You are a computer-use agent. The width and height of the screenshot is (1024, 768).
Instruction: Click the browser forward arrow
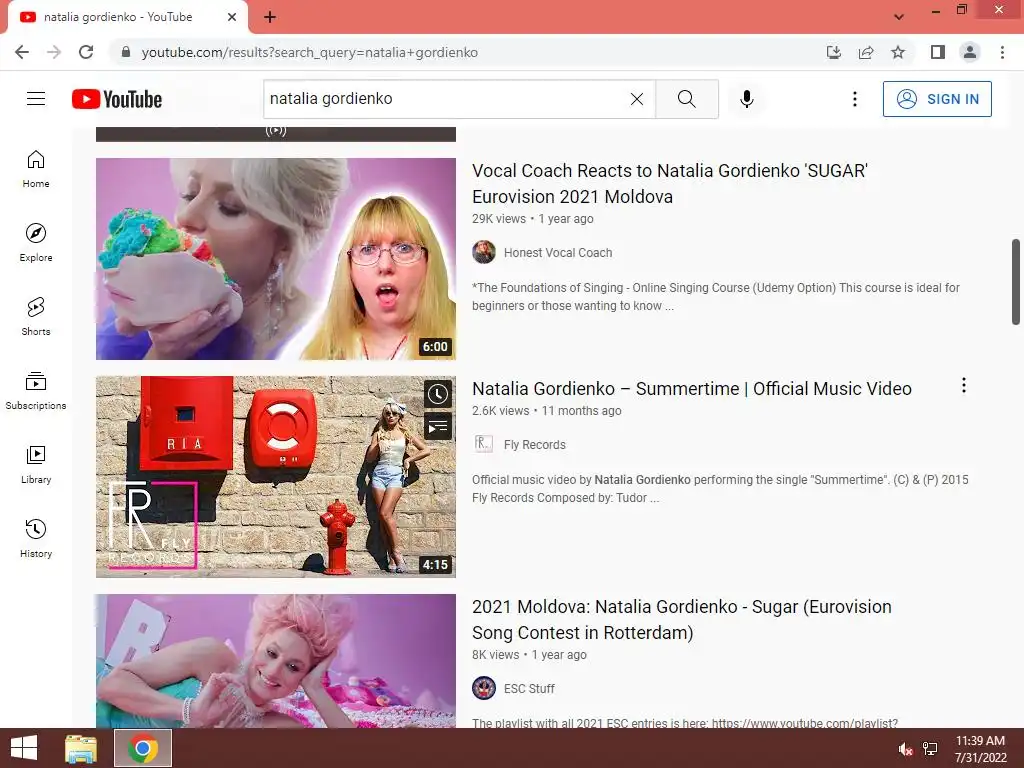tap(54, 52)
